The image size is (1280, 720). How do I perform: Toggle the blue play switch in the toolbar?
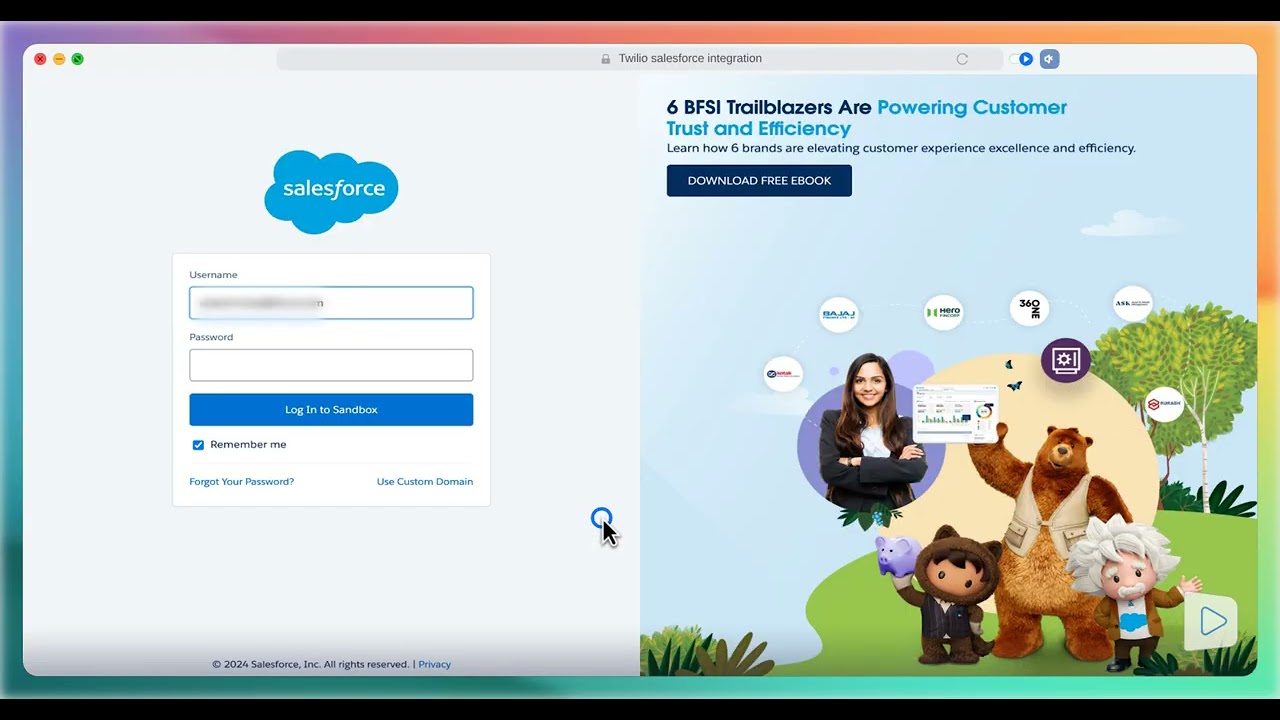(x=1021, y=59)
